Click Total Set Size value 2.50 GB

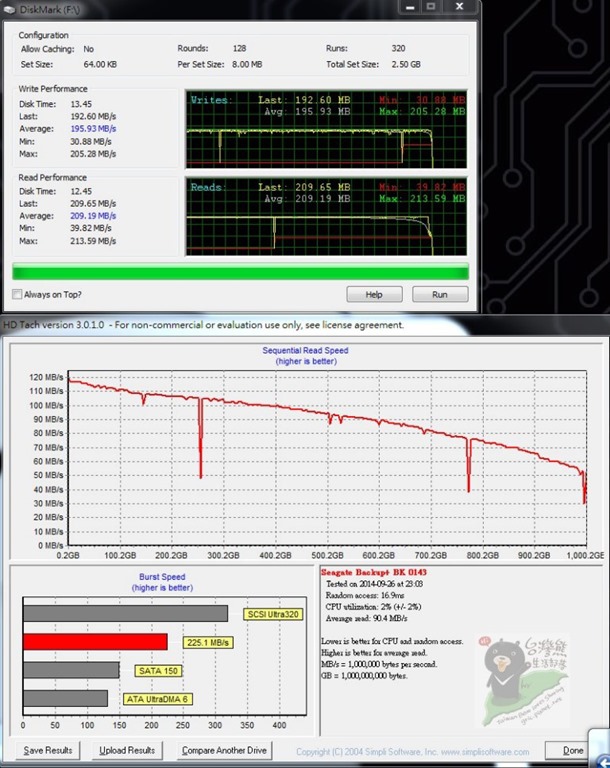coord(406,64)
